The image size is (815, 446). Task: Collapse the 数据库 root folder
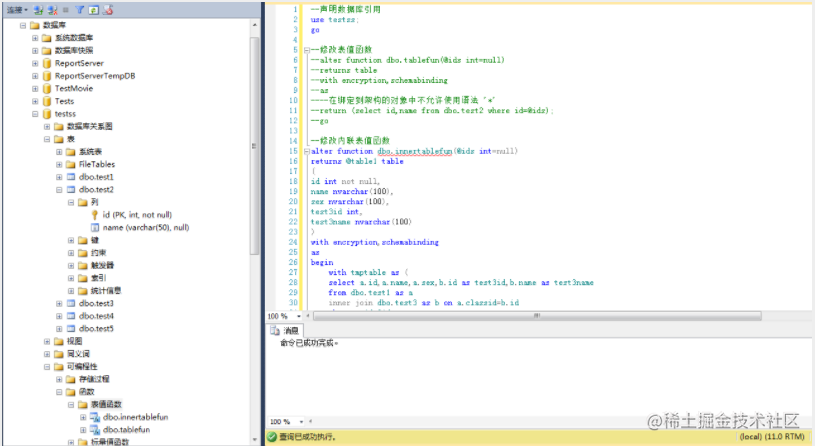[23, 25]
